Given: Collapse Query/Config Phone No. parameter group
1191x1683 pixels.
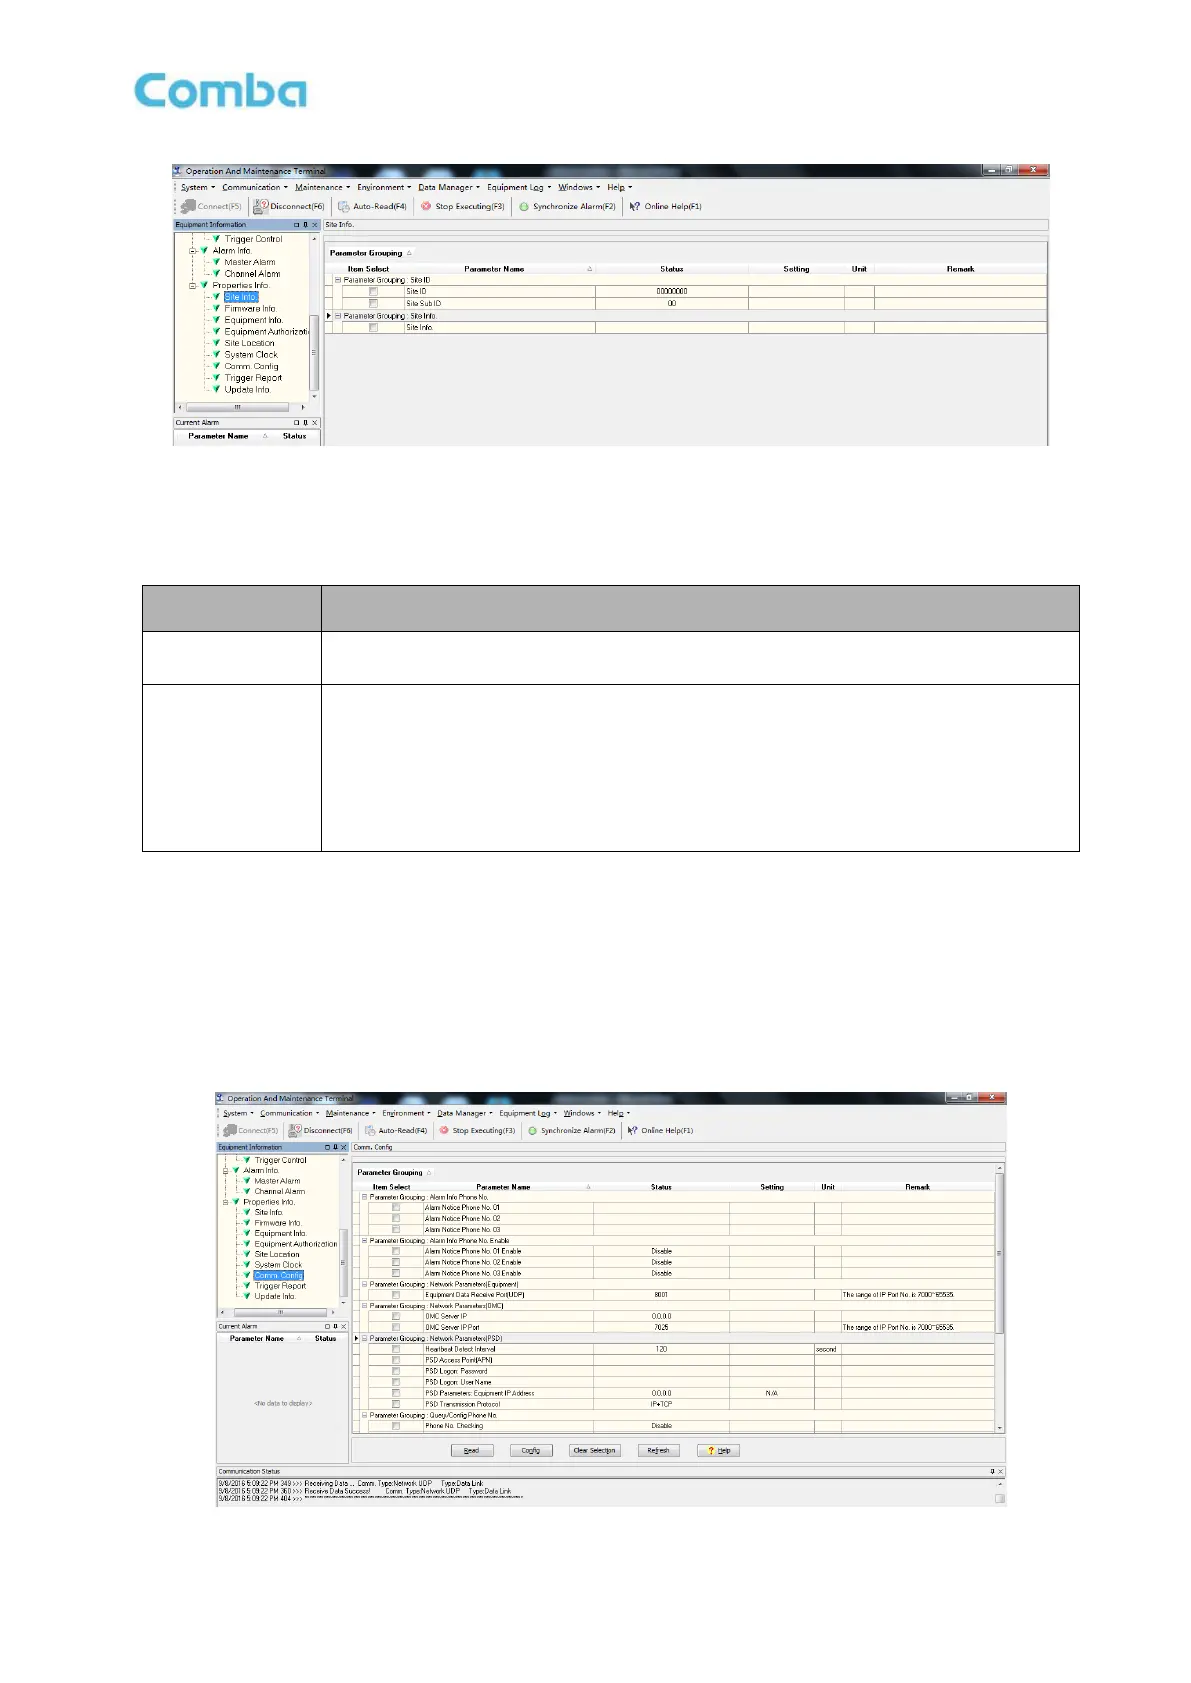Looking at the screenshot, I should click(365, 1415).
